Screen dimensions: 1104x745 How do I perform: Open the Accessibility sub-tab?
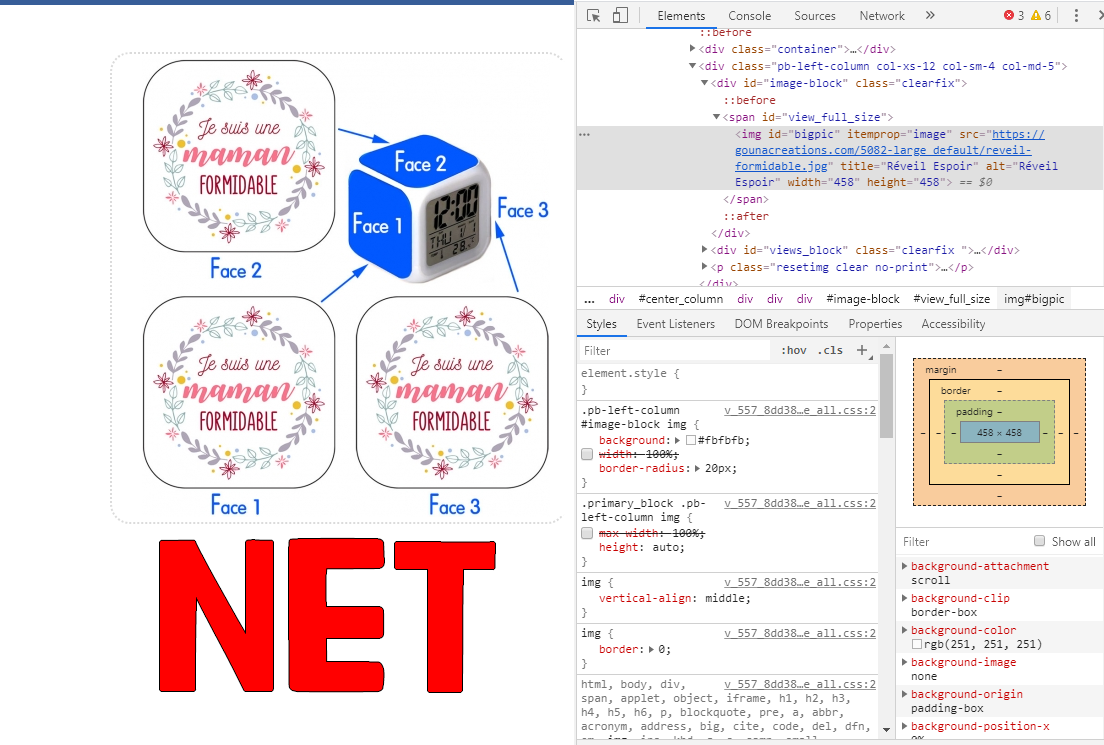[x=953, y=324]
